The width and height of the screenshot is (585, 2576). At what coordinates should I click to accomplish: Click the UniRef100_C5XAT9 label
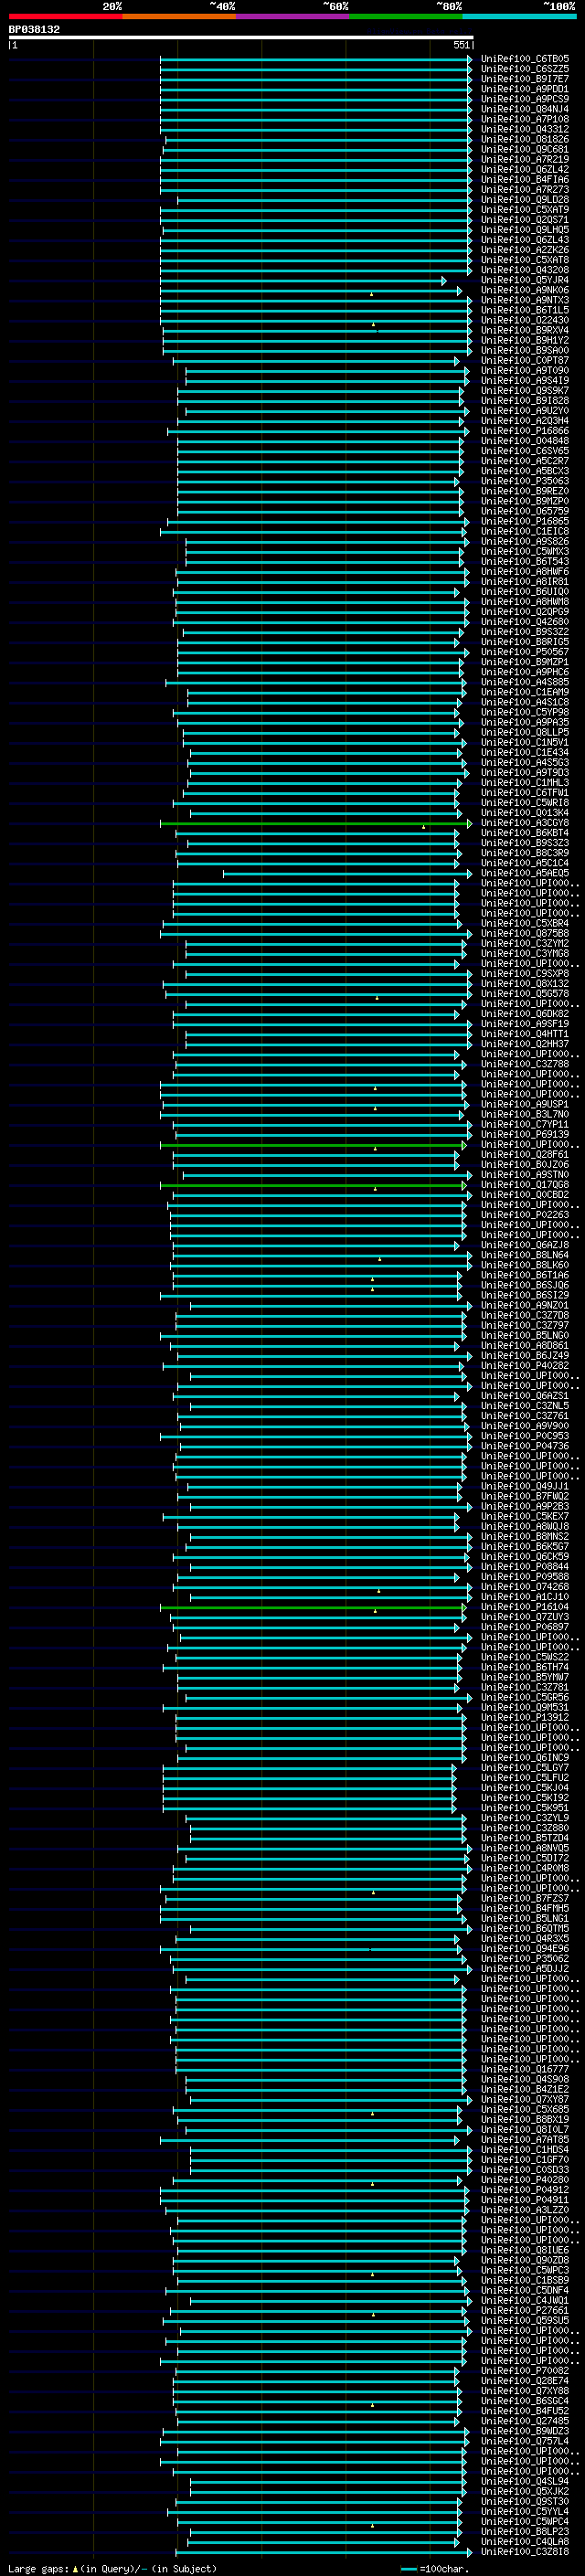click(524, 210)
